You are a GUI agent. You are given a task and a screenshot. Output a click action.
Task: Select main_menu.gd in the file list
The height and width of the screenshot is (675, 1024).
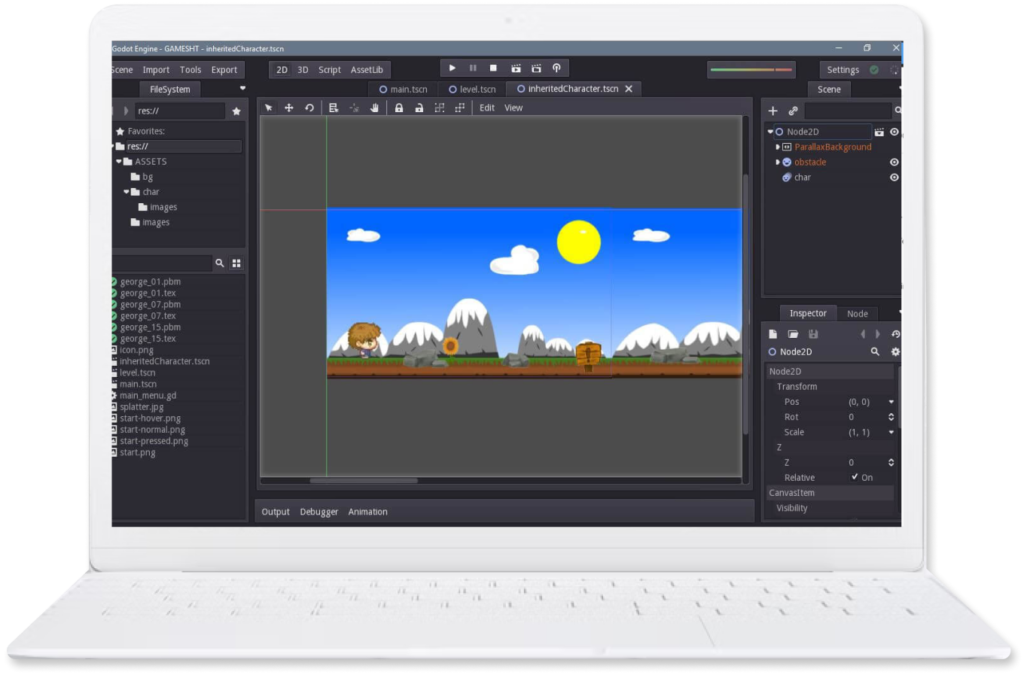pyautogui.click(x=146, y=395)
